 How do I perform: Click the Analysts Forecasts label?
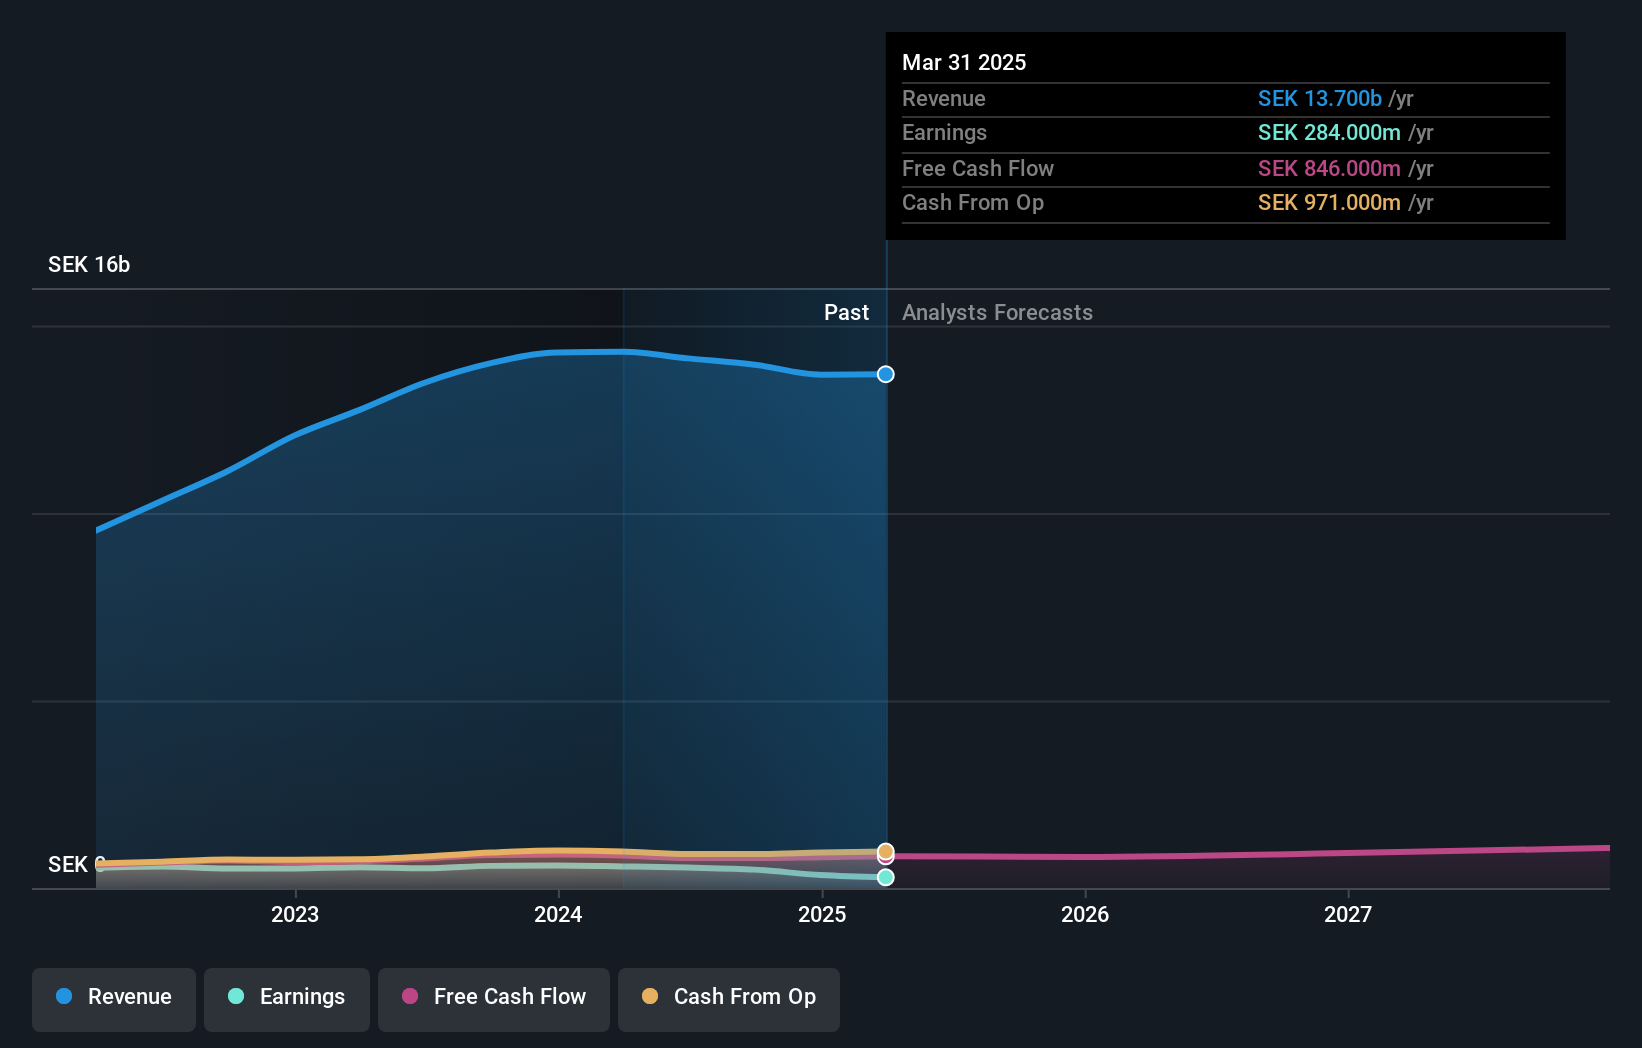997,312
